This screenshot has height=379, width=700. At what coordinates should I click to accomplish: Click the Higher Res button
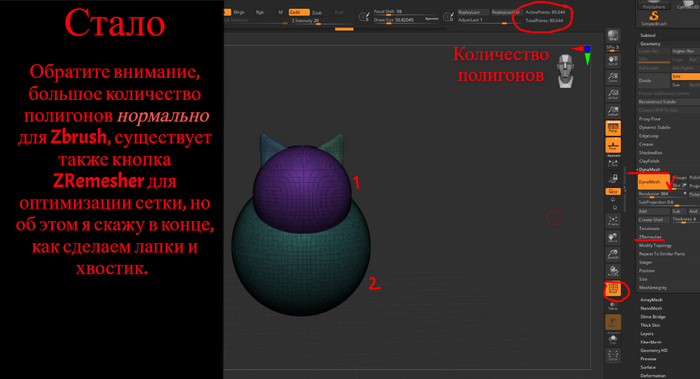click(x=685, y=51)
